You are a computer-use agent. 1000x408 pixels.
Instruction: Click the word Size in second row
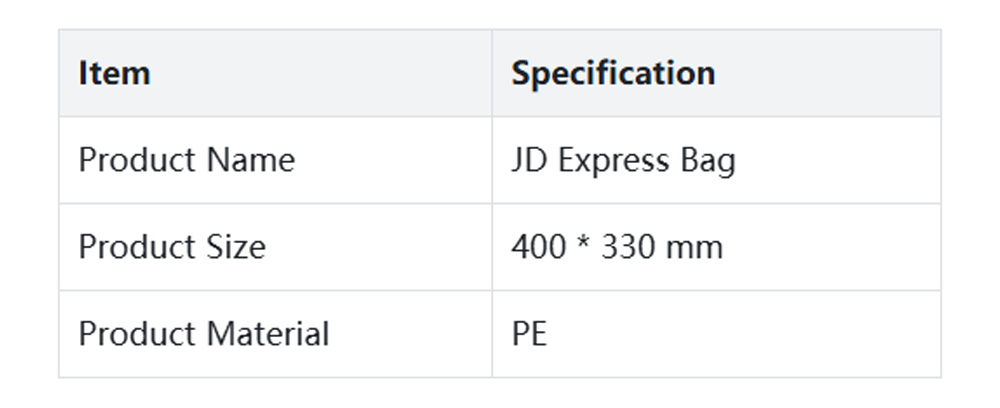[235, 246]
